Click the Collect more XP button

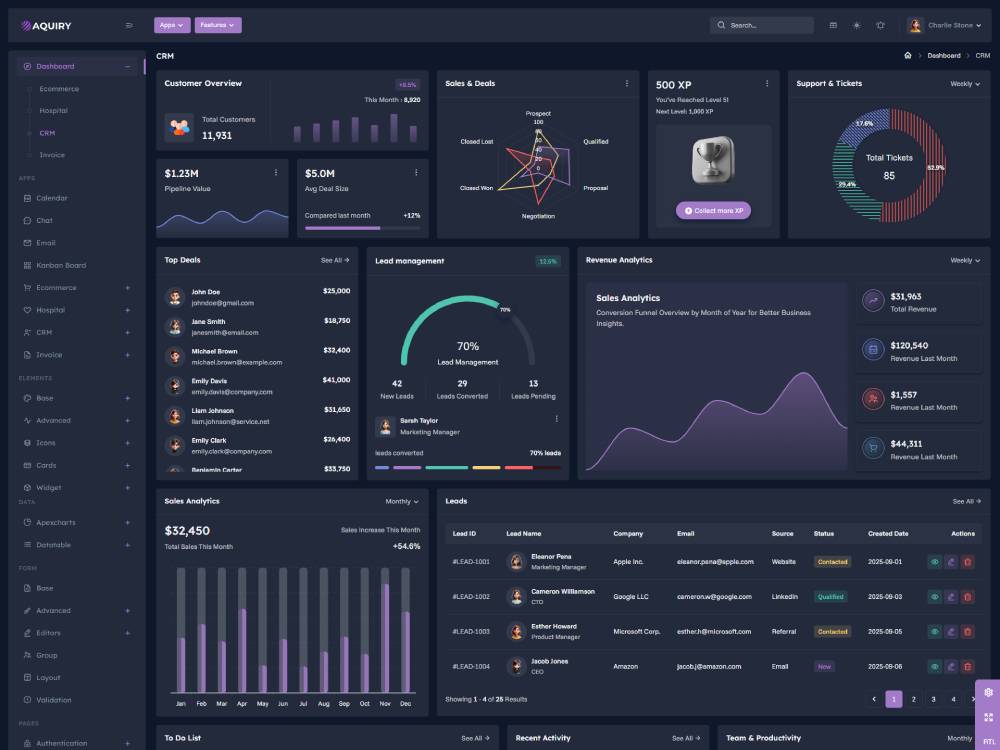coord(713,210)
